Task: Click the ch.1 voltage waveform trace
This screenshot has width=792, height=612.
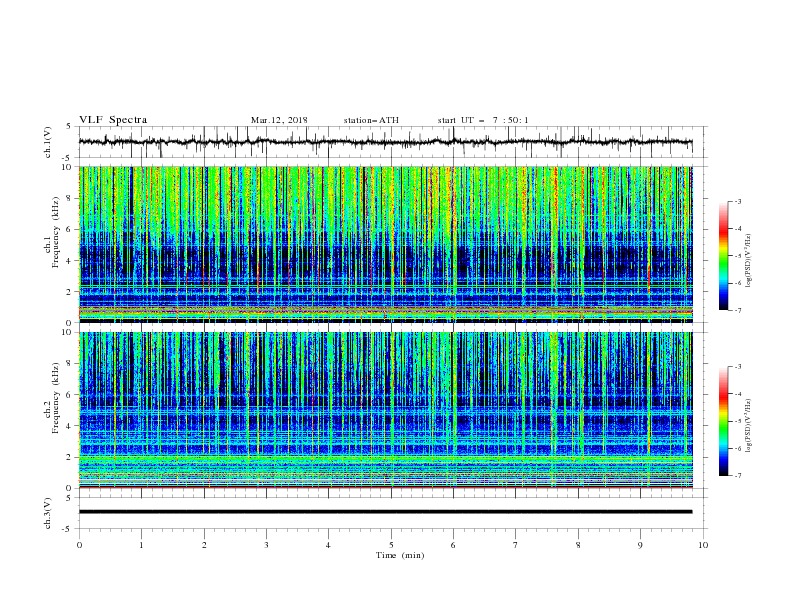Action: coord(385,142)
